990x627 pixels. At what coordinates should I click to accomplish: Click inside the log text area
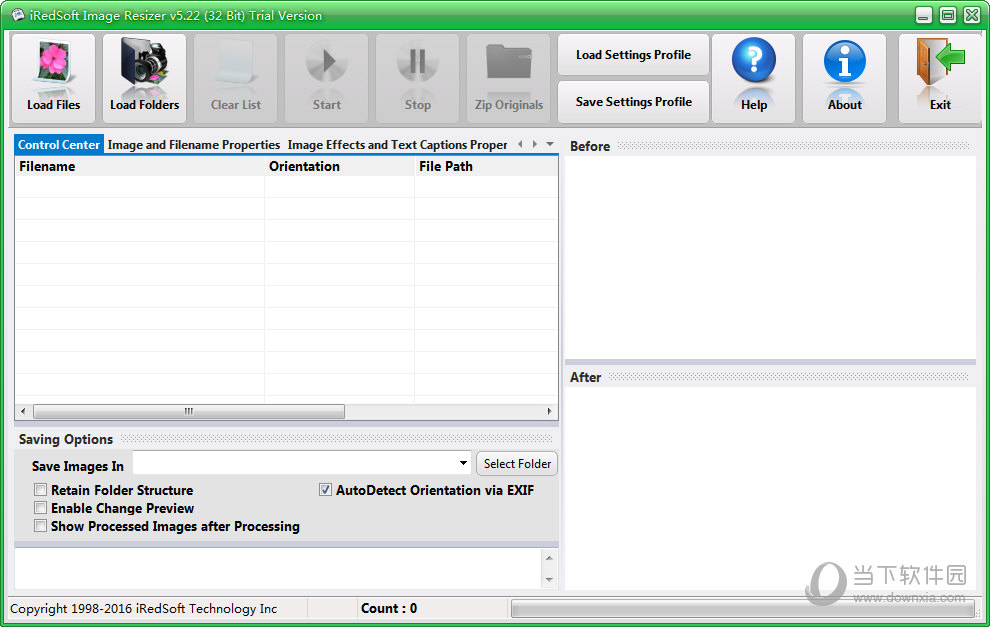tap(278, 568)
